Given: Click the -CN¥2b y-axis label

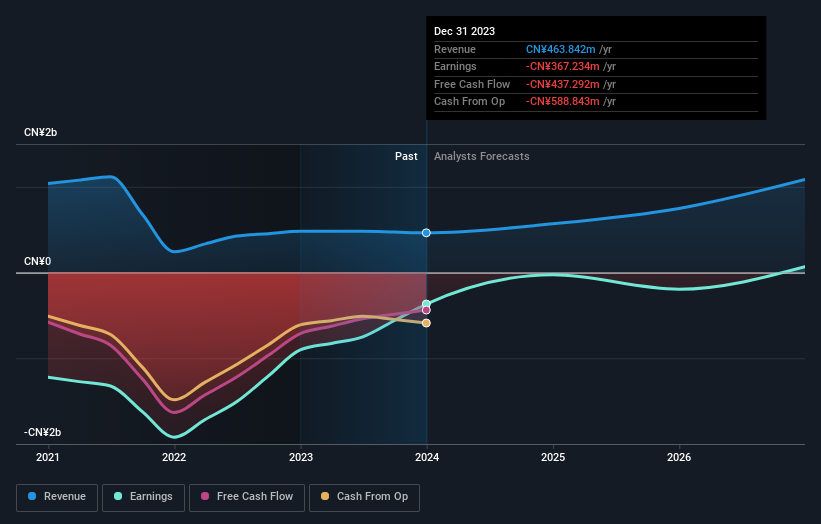Looking at the screenshot, I should [x=42, y=432].
